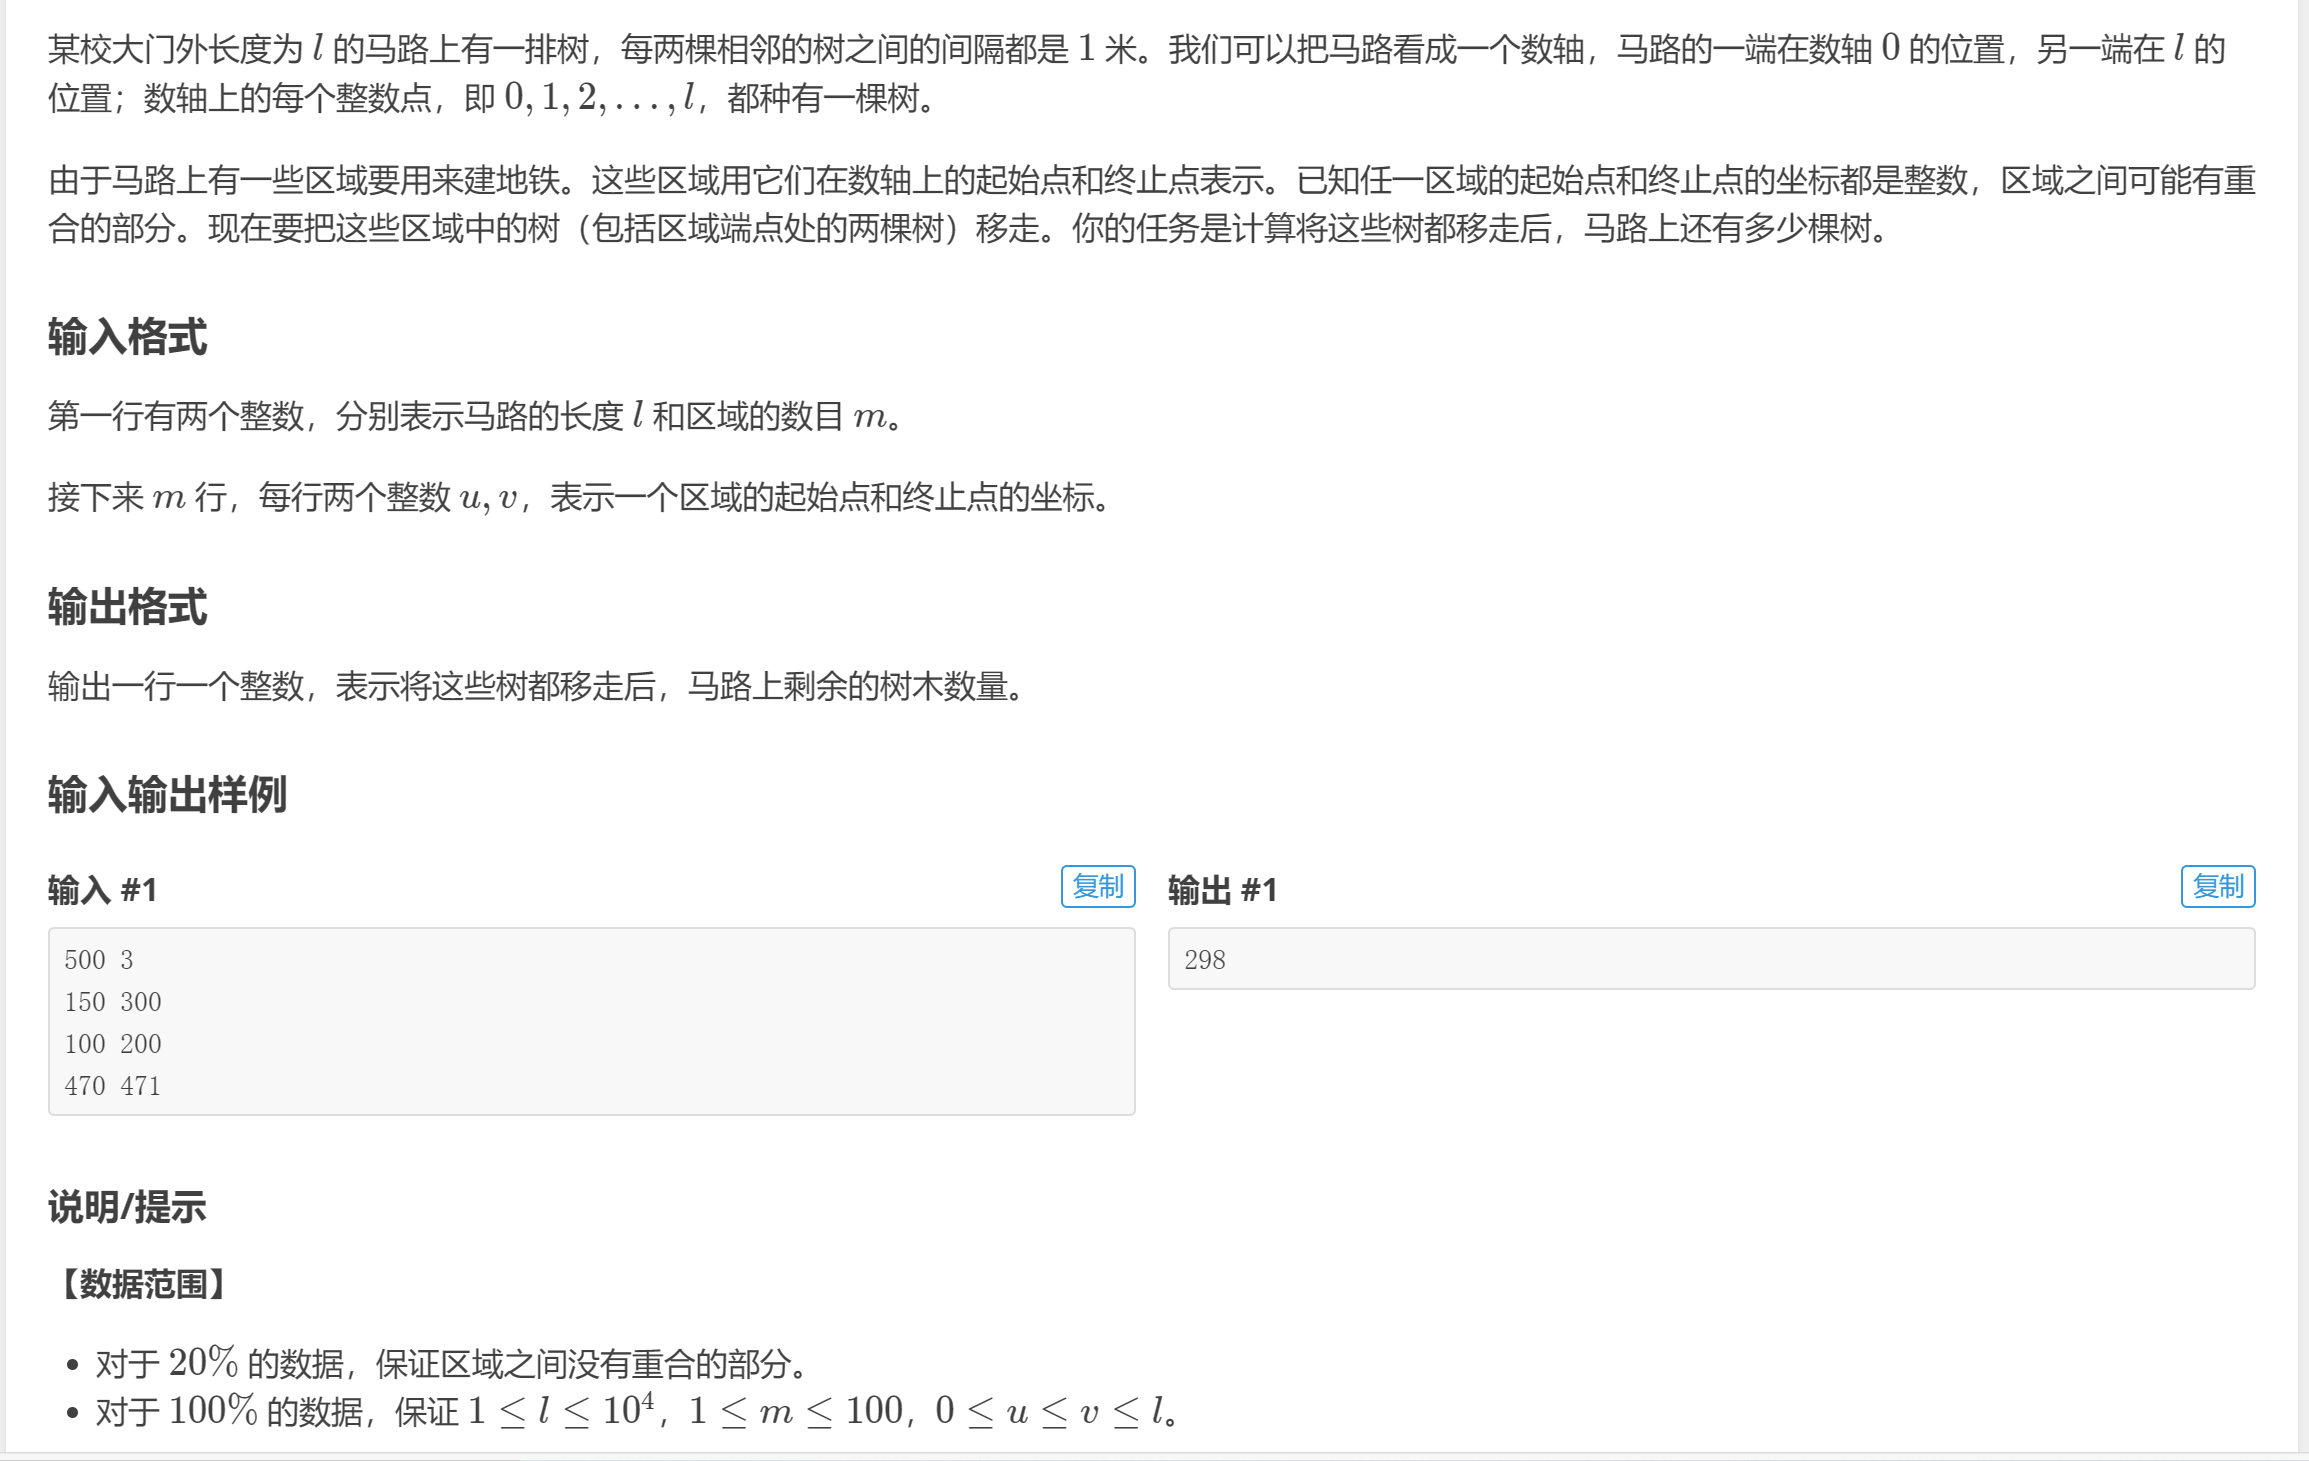
Task: Click the 说明/提示 heading
Action: 127,1207
